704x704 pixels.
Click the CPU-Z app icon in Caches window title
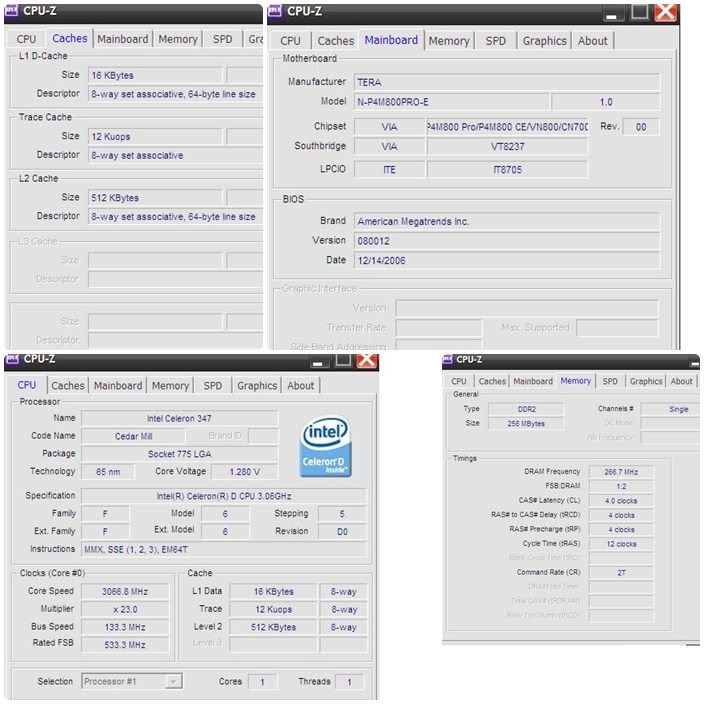click(x=12, y=10)
